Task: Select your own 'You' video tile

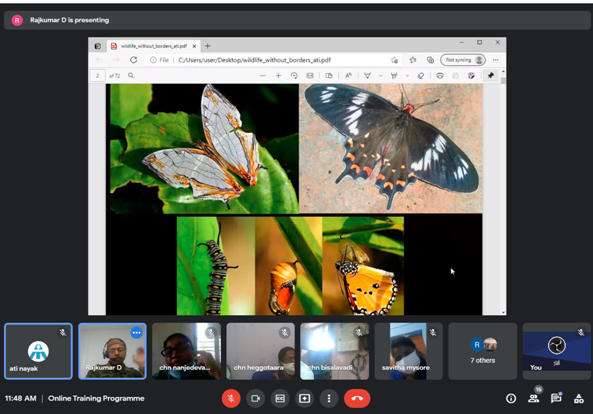Action: (x=557, y=351)
